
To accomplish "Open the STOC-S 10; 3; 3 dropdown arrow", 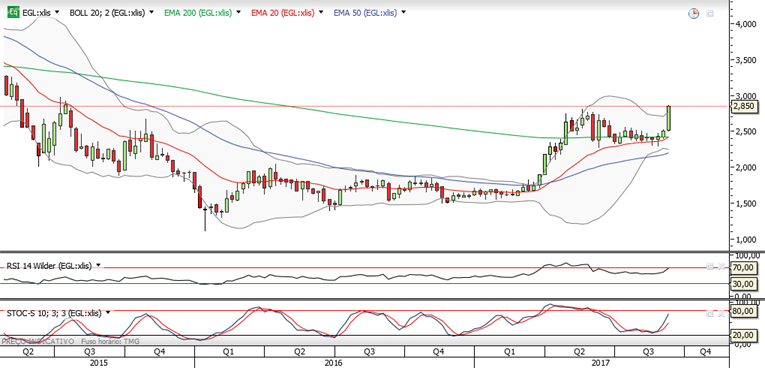I will tap(108, 312).
